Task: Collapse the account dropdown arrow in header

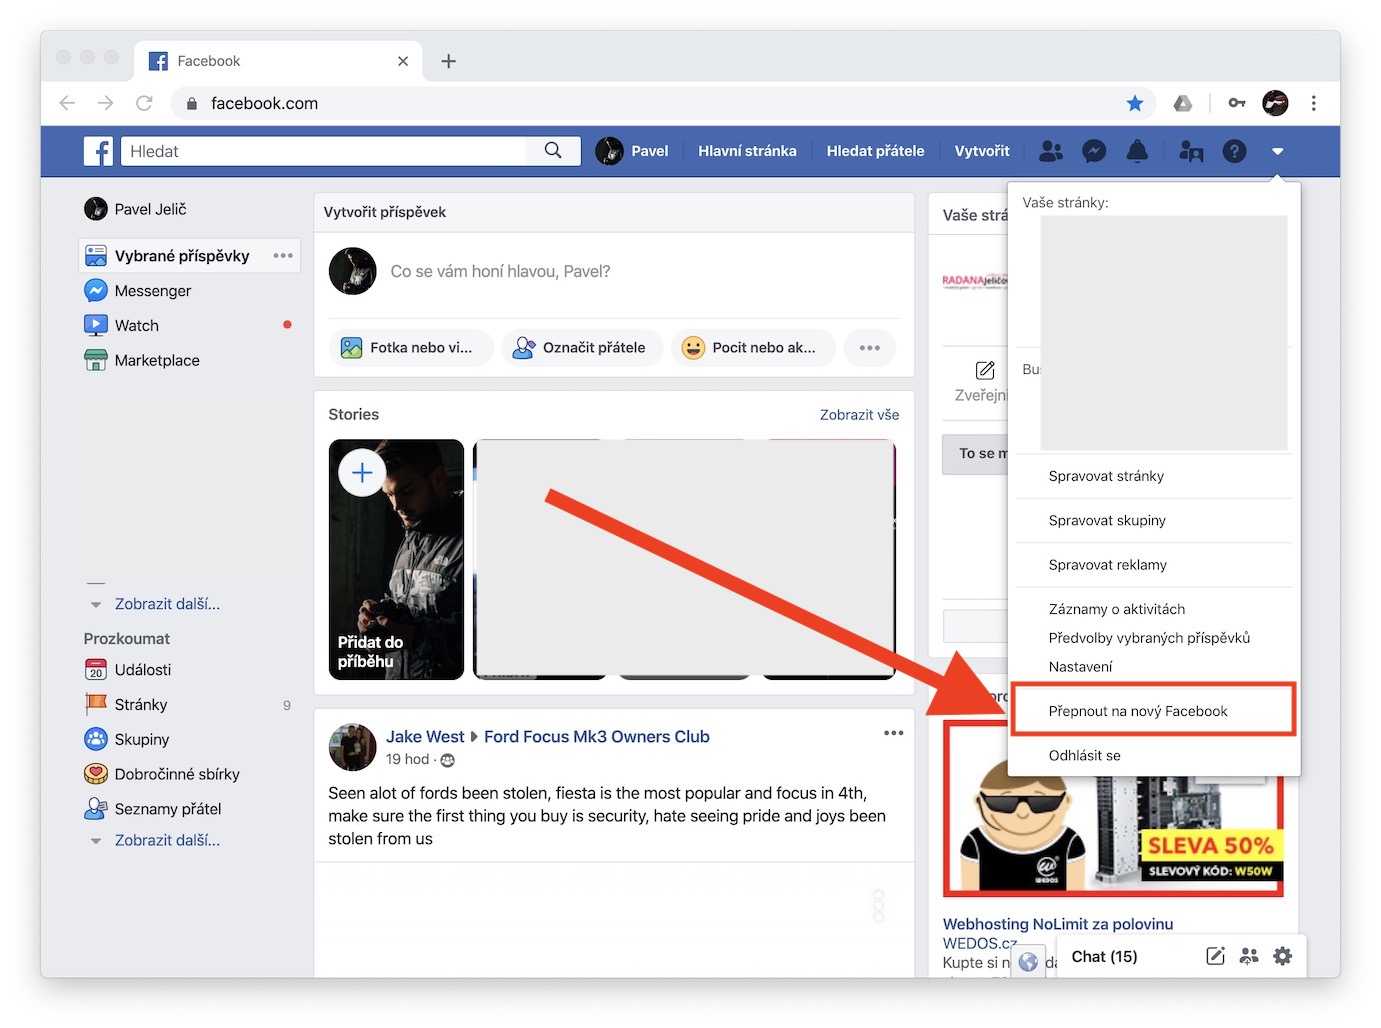Action: (1277, 151)
